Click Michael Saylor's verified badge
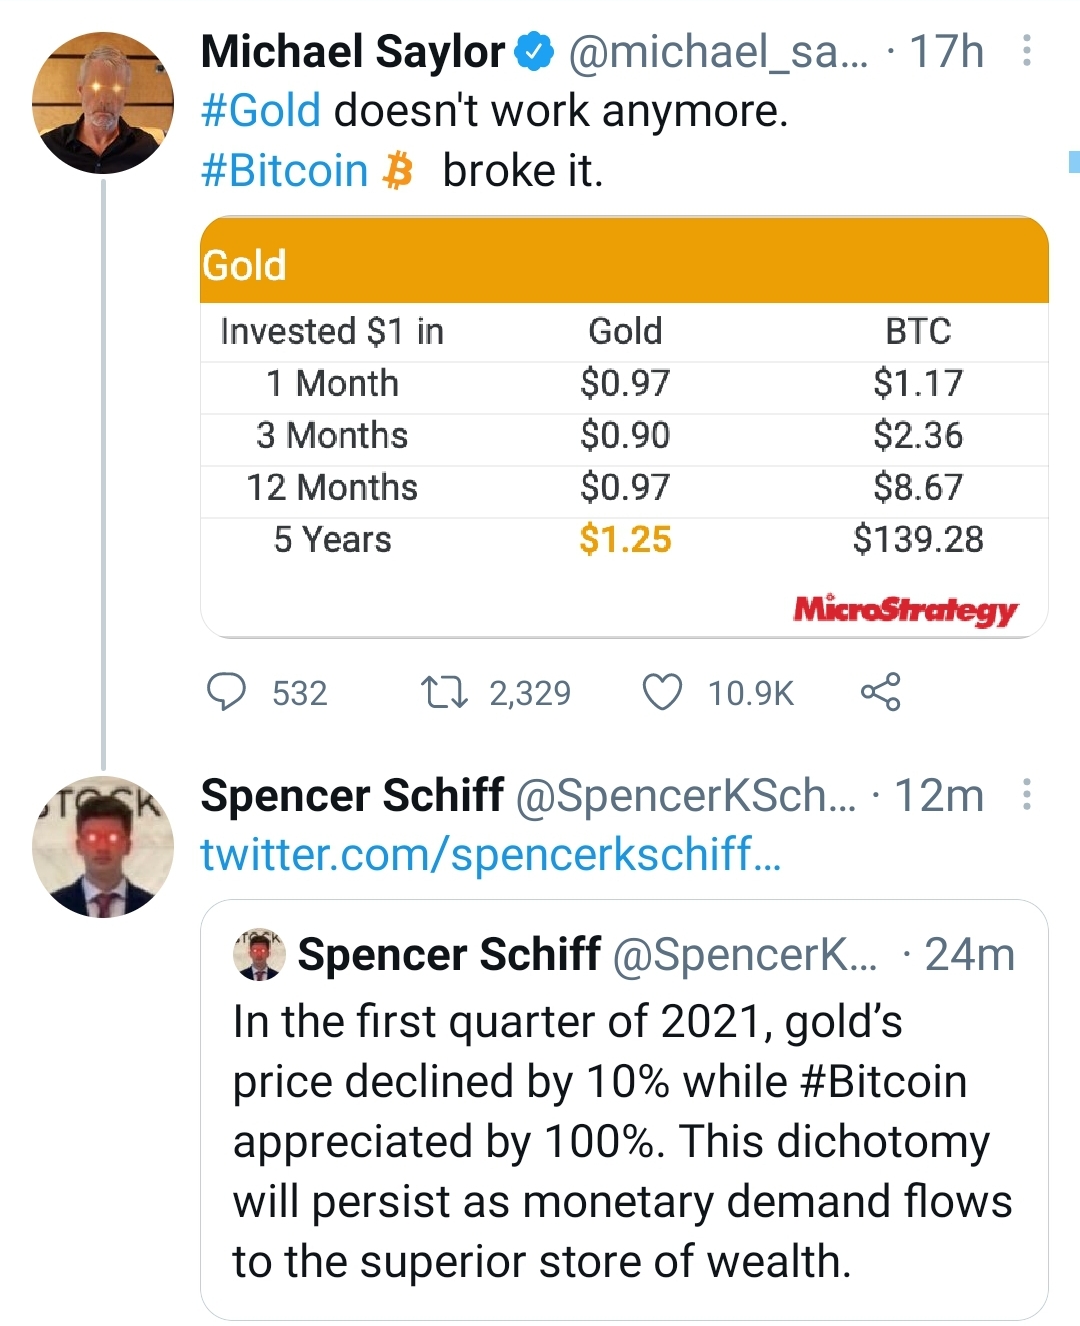The height and width of the screenshot is (1326, 1080). coord(535,52)
